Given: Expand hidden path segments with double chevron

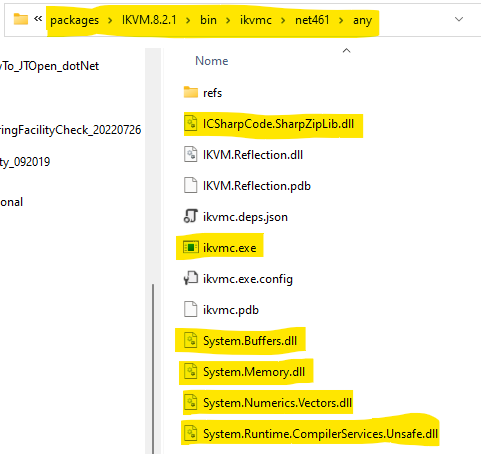Looking at the screenshot, I should point(38,19).
